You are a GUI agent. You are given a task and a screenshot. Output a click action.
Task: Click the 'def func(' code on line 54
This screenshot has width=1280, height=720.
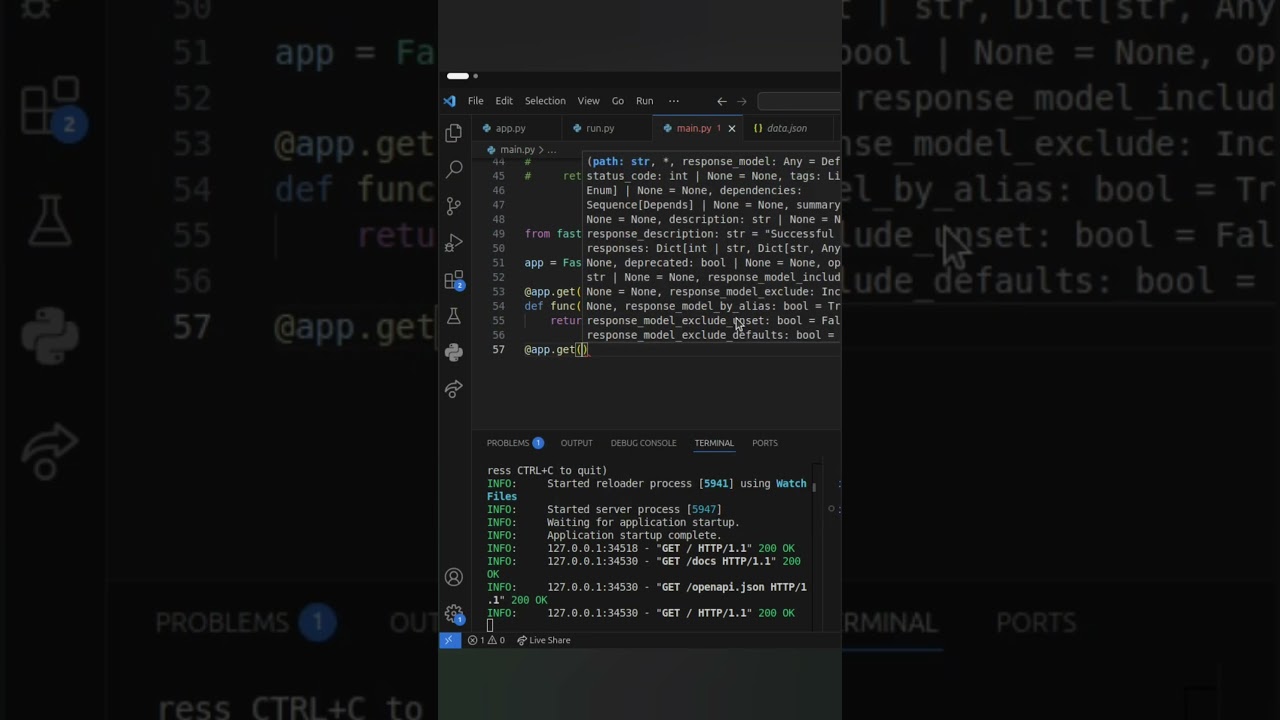point(553,306)
